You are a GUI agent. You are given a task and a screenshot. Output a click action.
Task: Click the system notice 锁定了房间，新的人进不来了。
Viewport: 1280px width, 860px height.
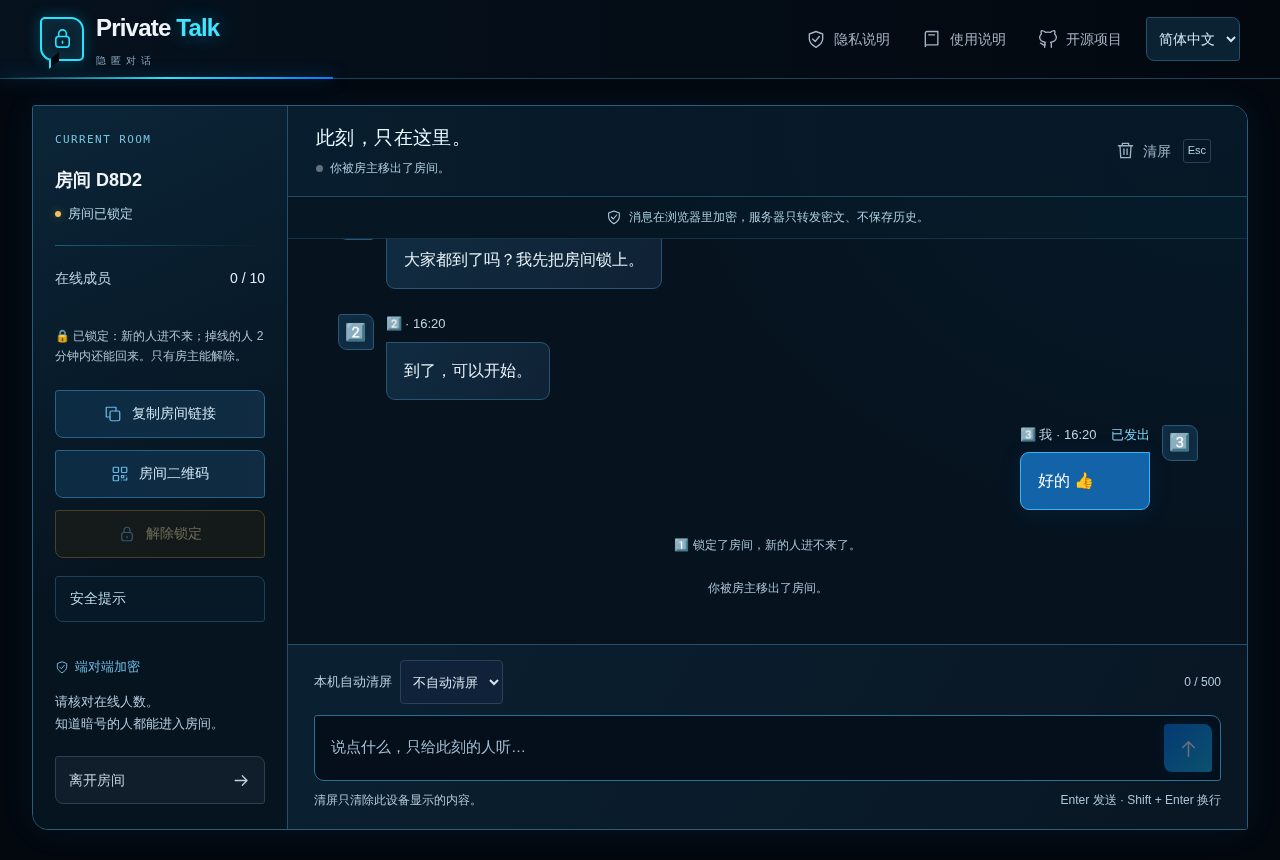coord(767,545)
